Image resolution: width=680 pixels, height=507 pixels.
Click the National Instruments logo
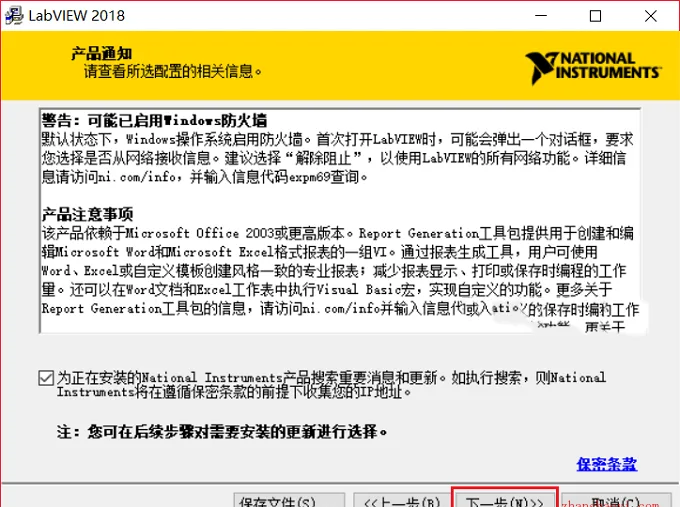tap(593, 68)
